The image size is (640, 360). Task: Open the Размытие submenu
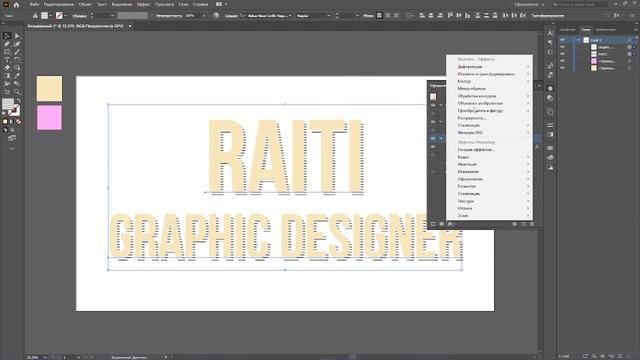pyautogui.click(x=489, y=186)
